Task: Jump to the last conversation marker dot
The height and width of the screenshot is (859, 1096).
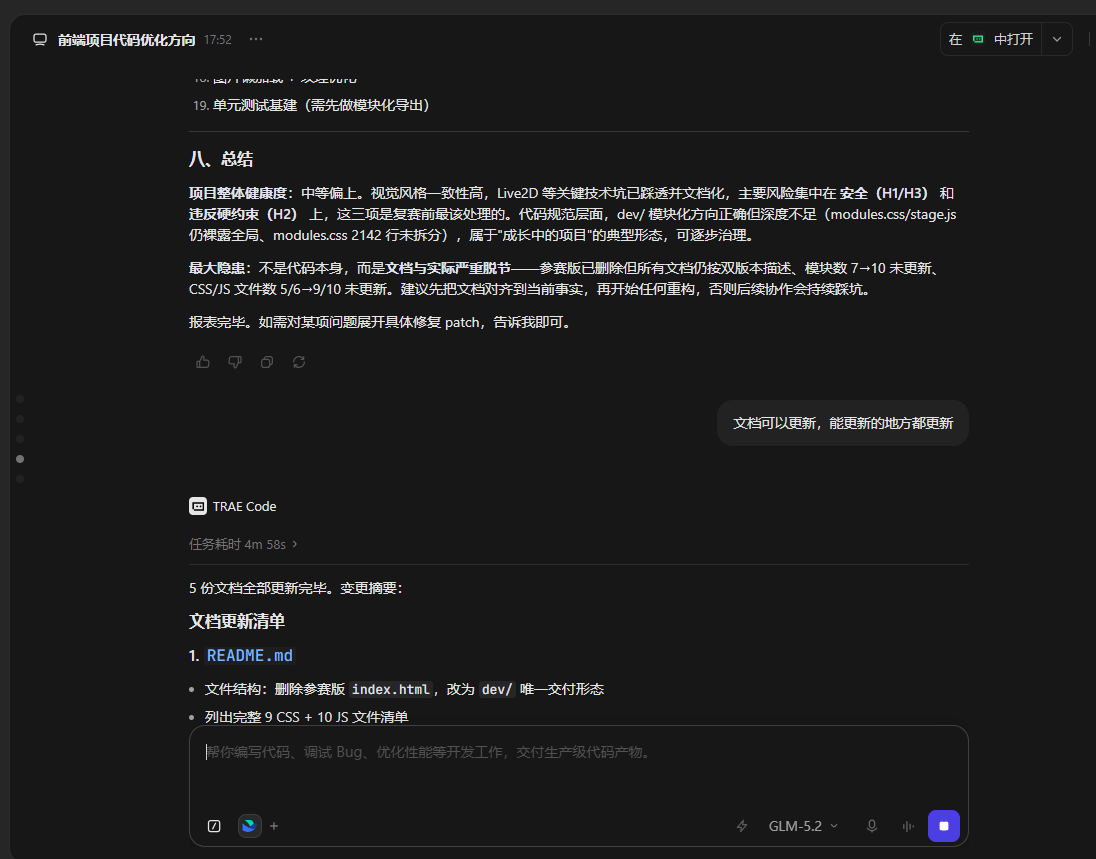Action: click(x=20, y=479)
